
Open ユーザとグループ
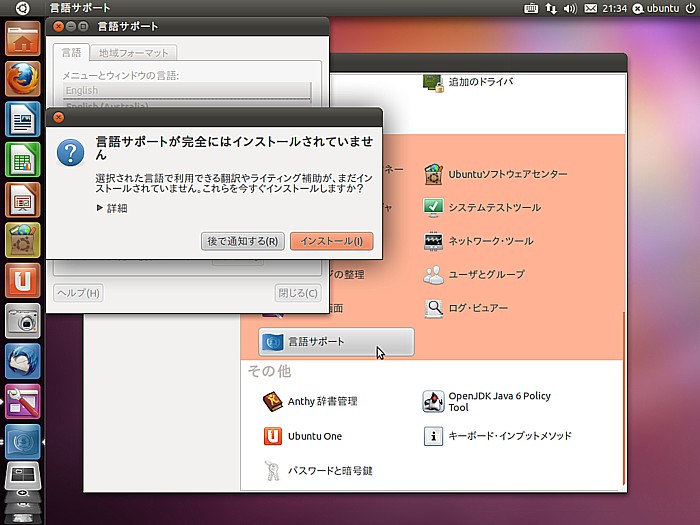pos(473,275)
